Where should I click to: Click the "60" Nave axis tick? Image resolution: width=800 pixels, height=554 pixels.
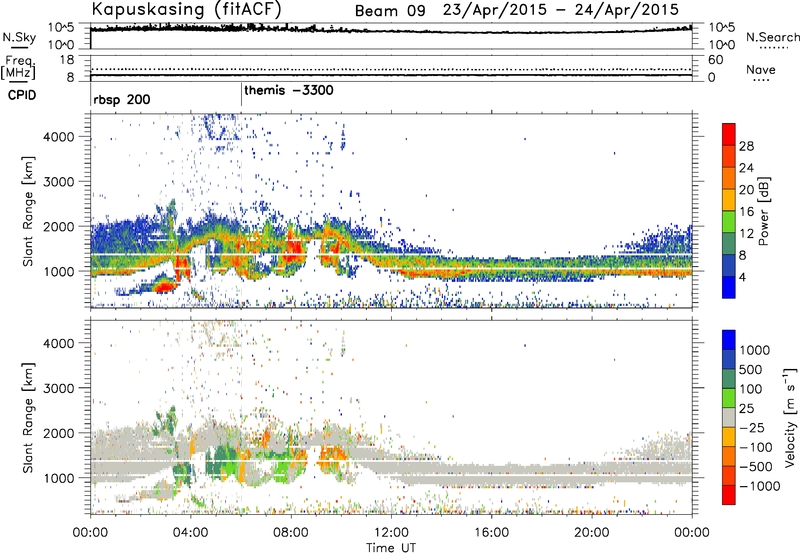715,60
